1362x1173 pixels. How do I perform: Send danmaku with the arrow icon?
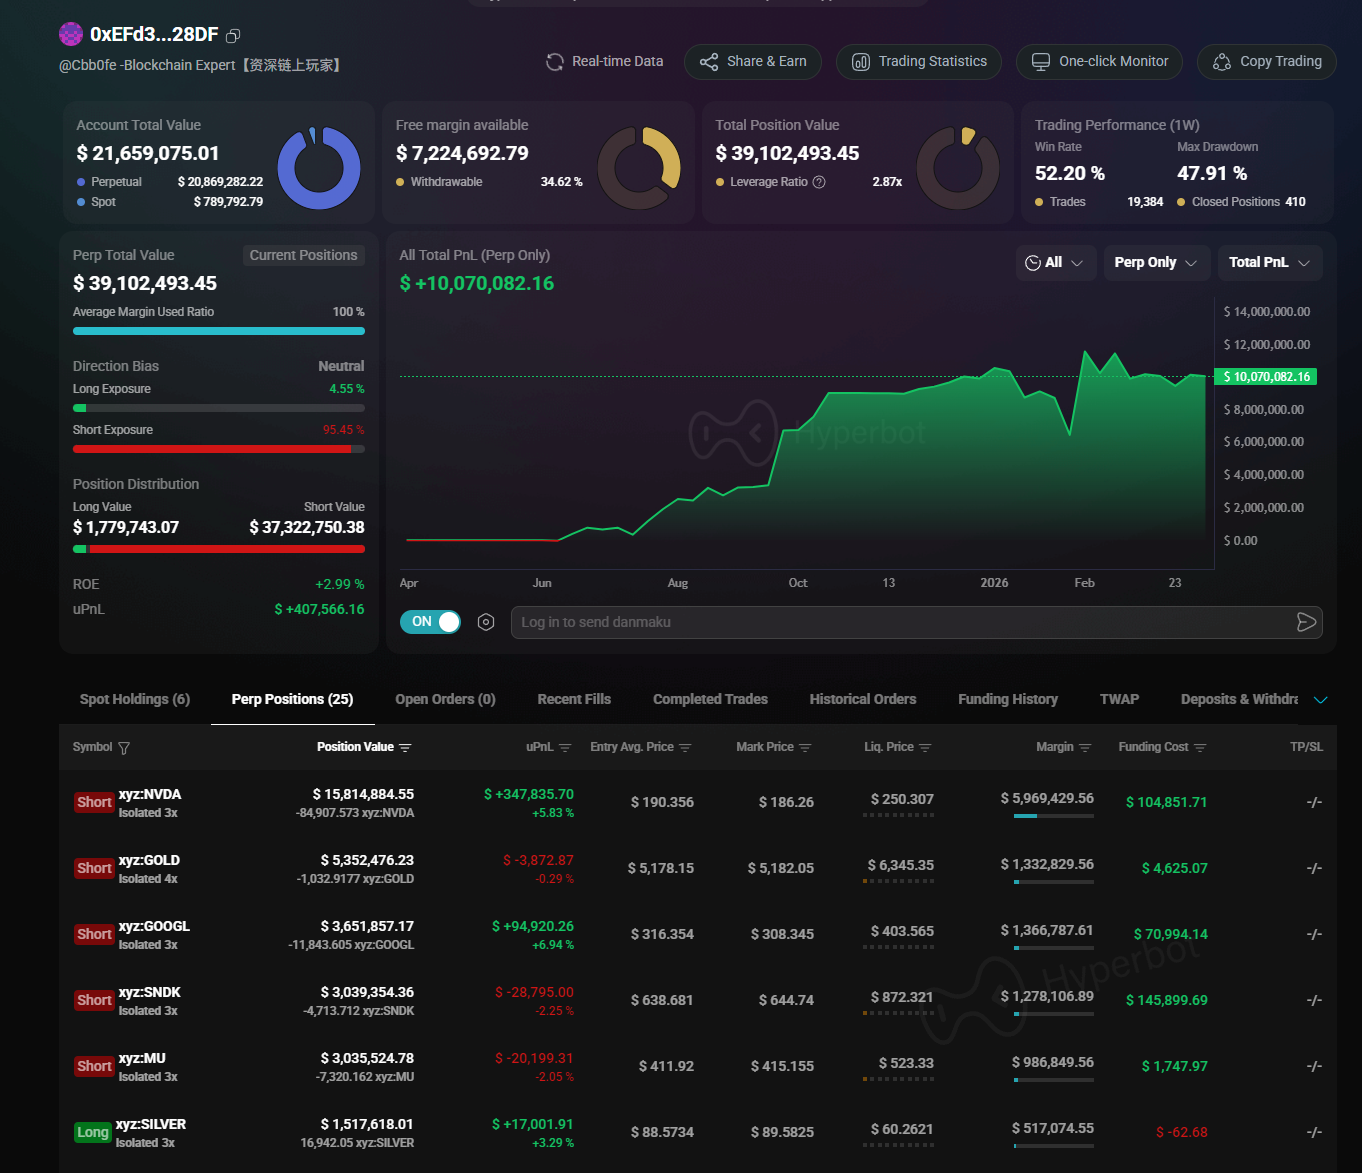coord(1305,622)
